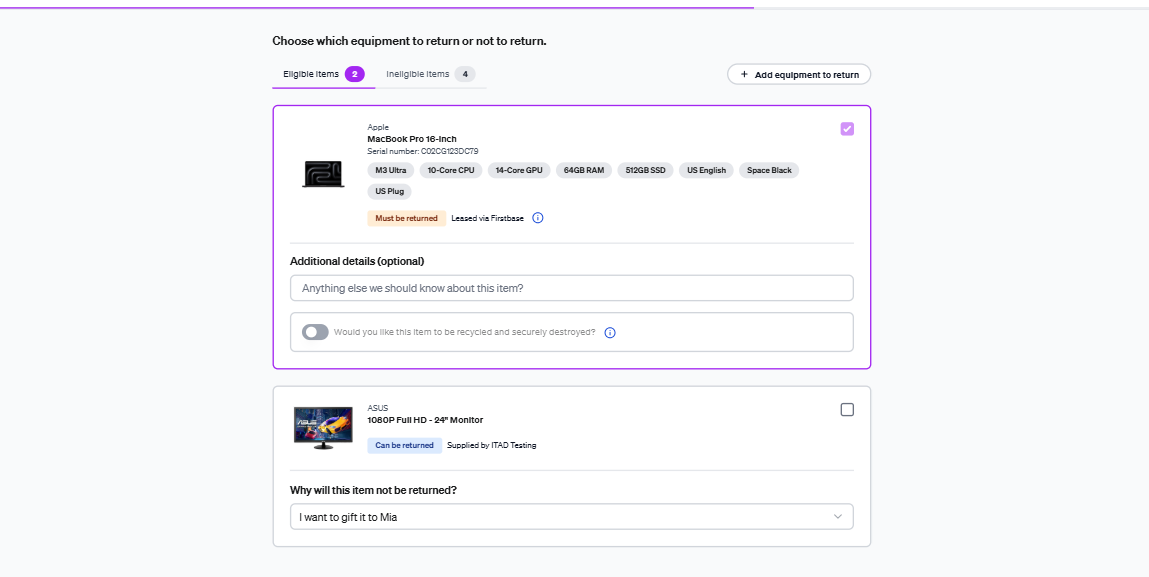The width and height of the screenshot is (1149, 577).
Task: Click the Additional details text field
Action: tap(572, 288)
